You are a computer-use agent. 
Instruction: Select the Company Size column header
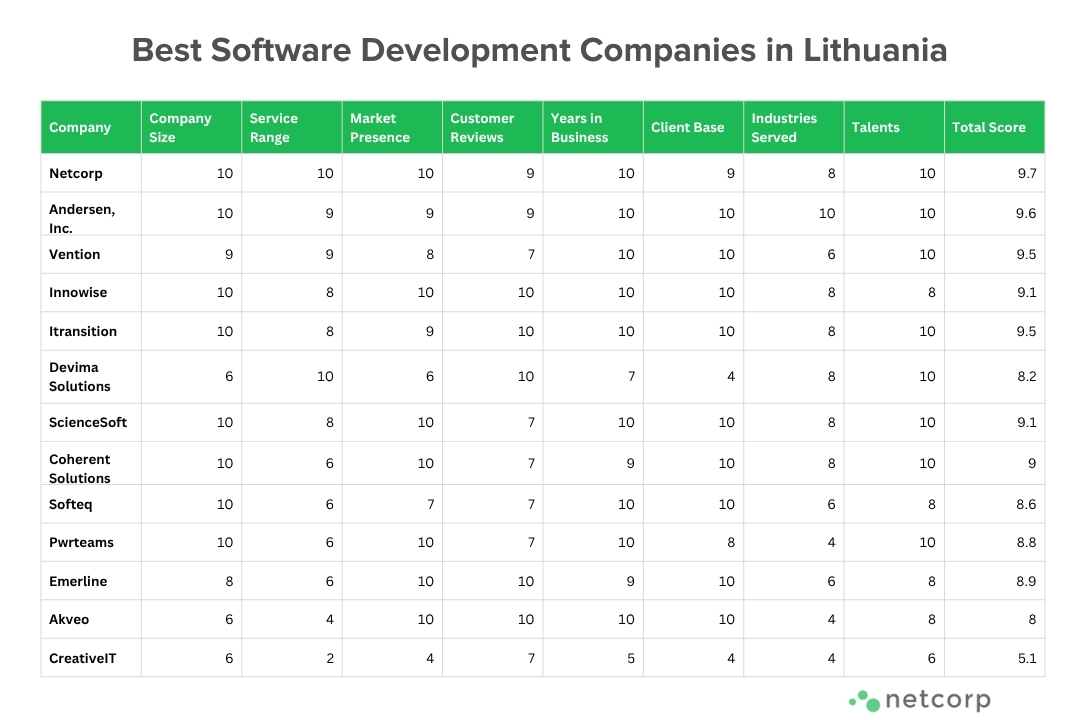pyautogui.click(x=191, y=127)
